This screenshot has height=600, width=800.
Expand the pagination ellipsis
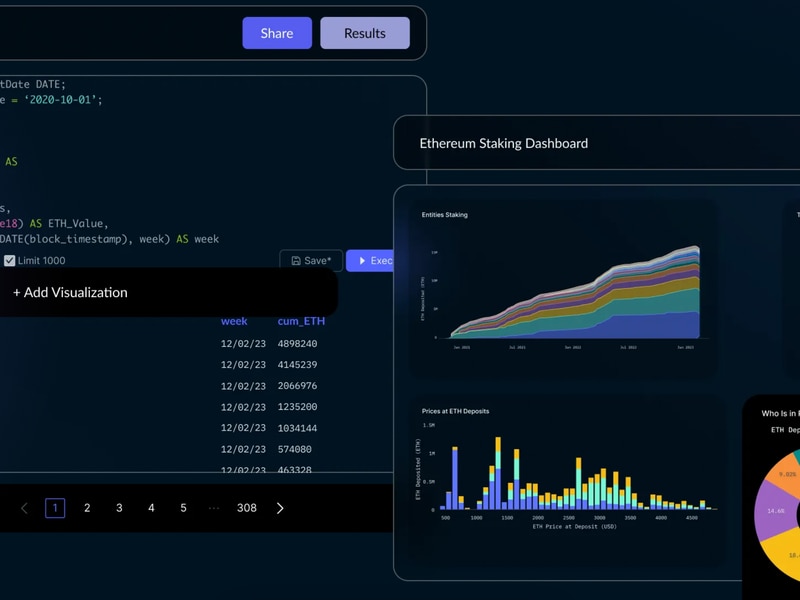tap(214, 508)
